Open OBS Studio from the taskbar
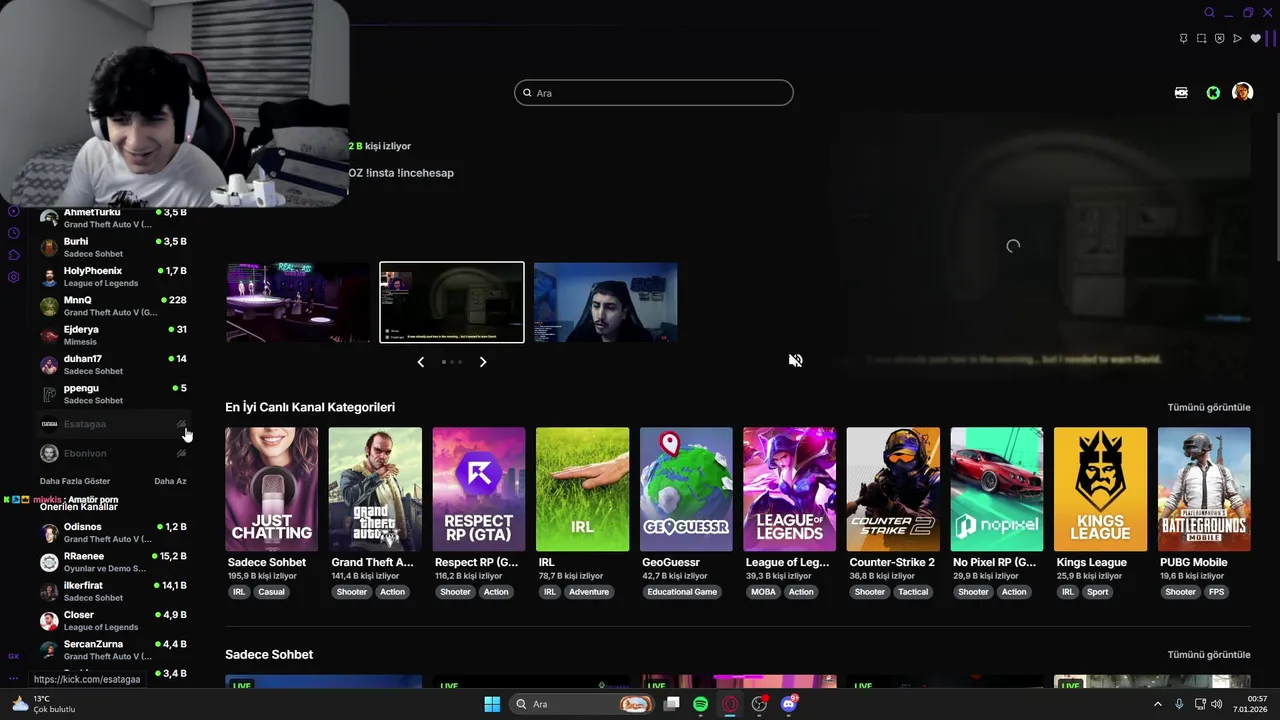 (759, 704)
